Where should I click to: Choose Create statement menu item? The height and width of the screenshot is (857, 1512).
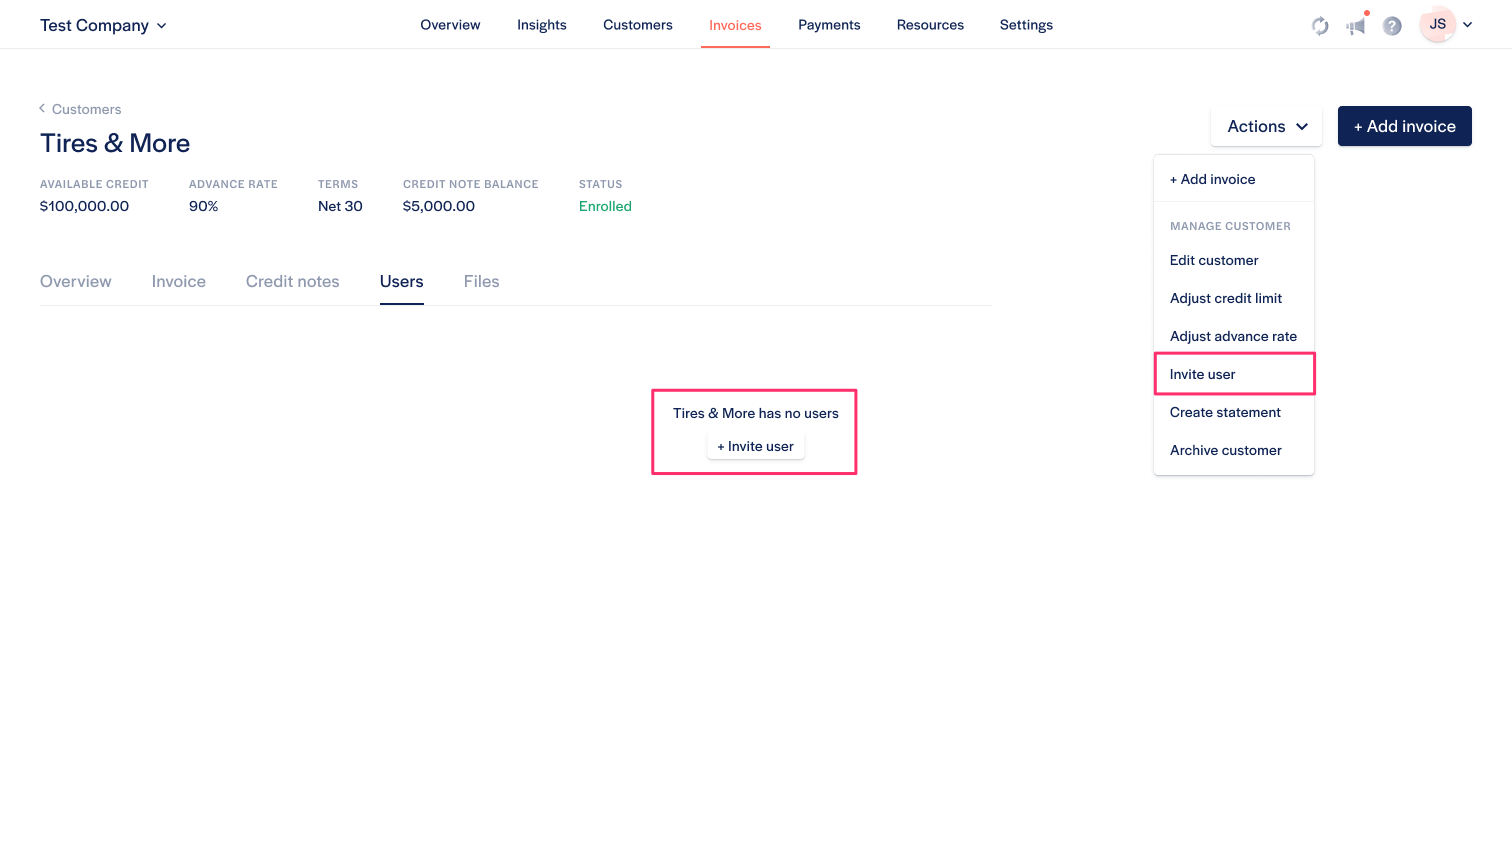(x=1225, y=412)
